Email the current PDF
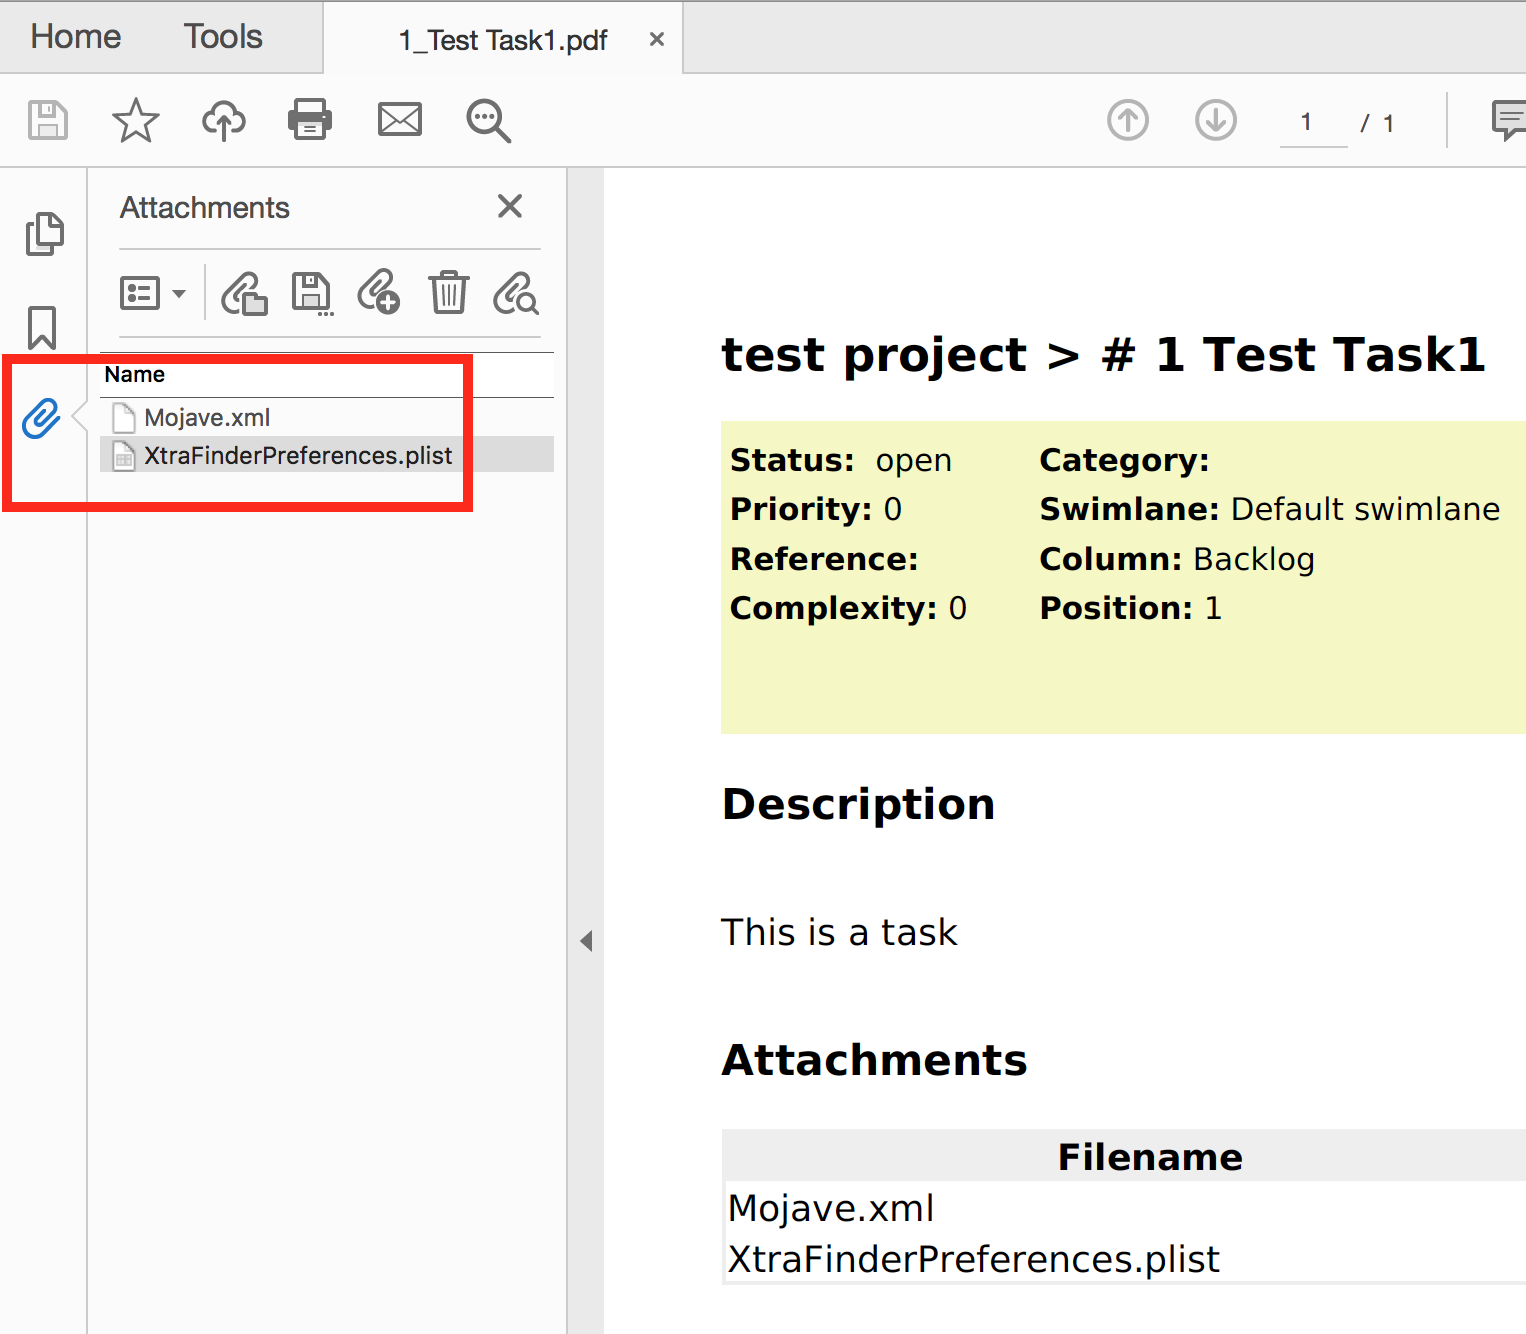This screenshot has height=1334, width=1526. tap(399, 119)
